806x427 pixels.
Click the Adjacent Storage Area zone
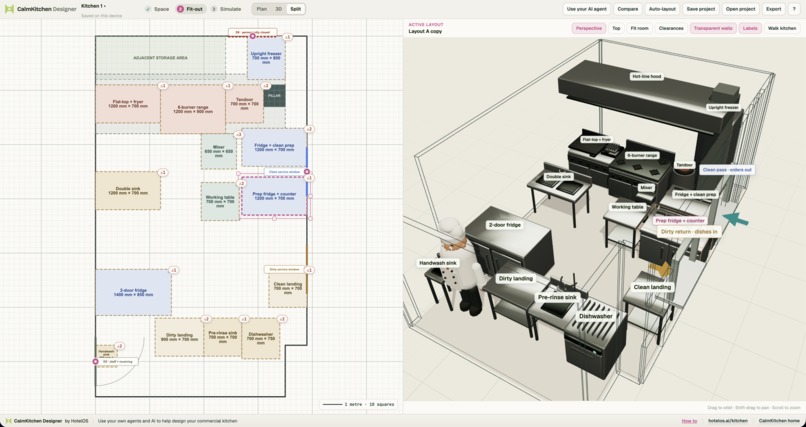[160, 58]
